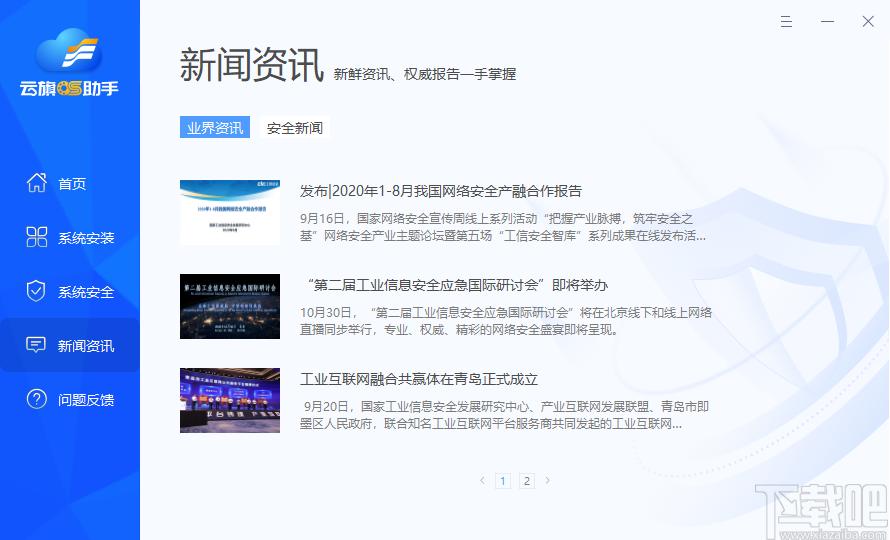This screenshot has height=540, width=890.
Task: Minimize the application window
Action: point(827,21)
